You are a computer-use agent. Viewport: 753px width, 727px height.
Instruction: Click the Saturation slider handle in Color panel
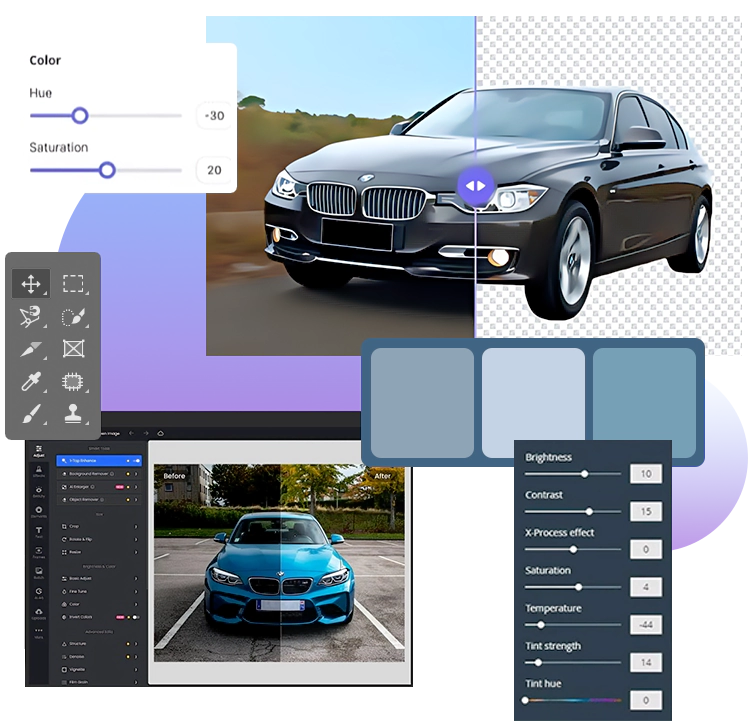point(107,170)
